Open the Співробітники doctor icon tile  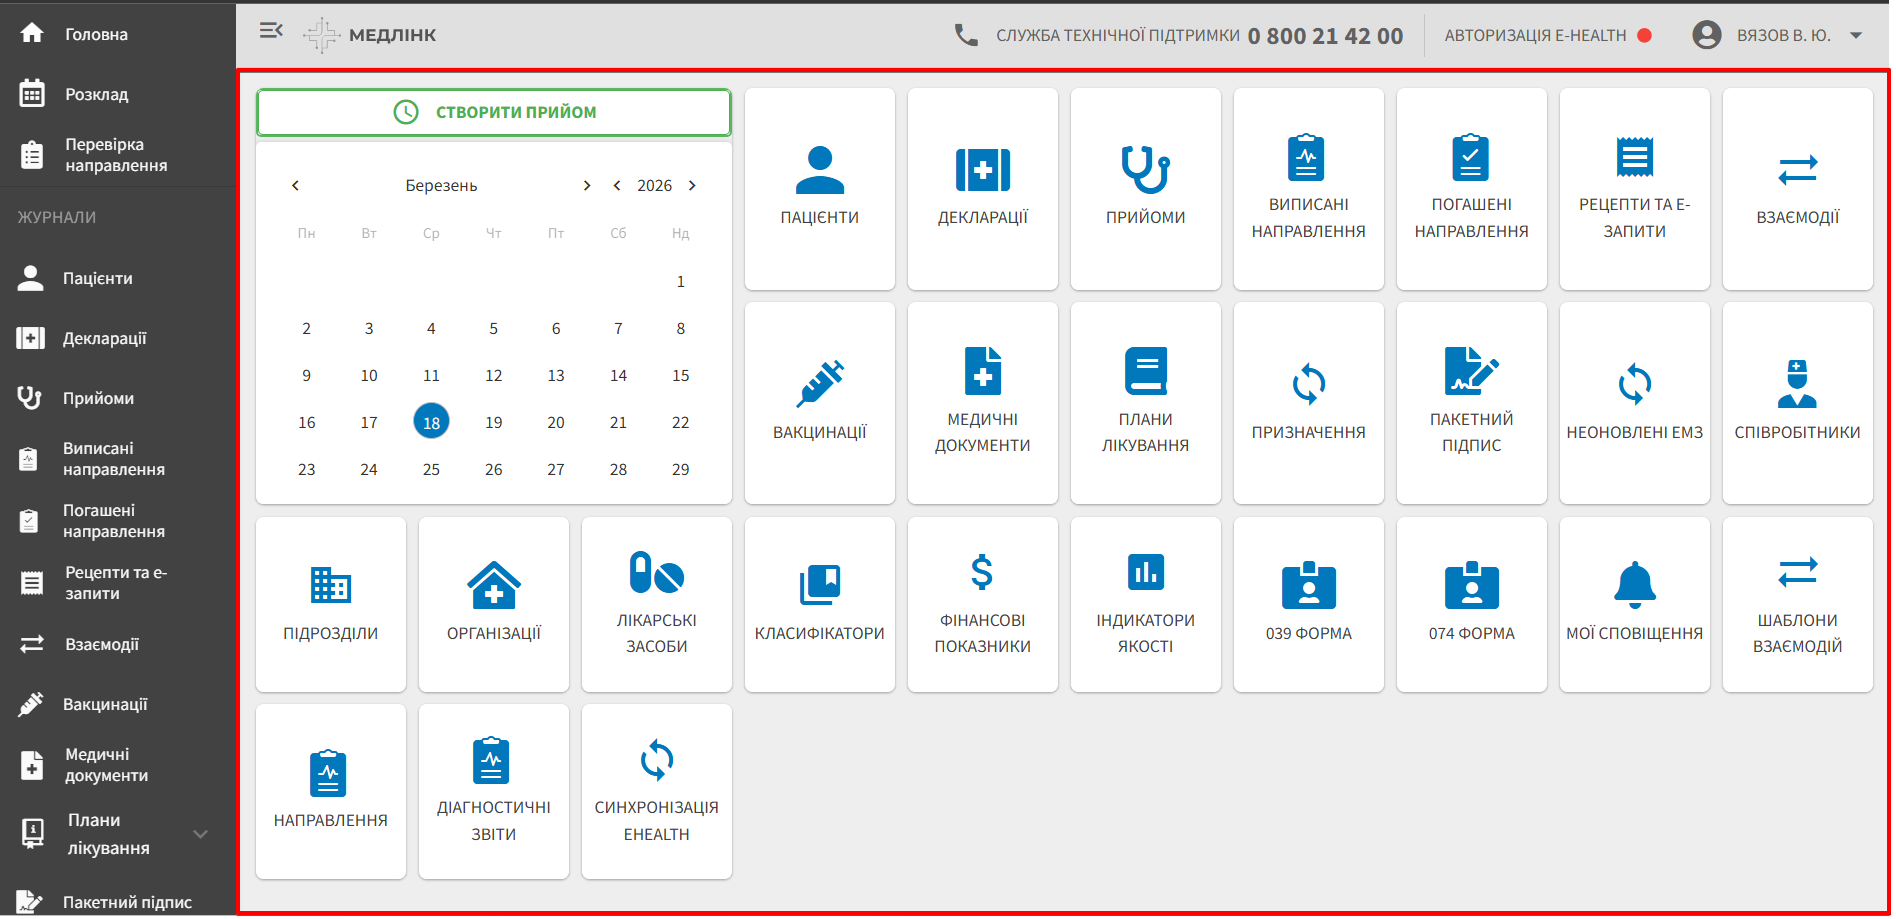(1797, 403)
